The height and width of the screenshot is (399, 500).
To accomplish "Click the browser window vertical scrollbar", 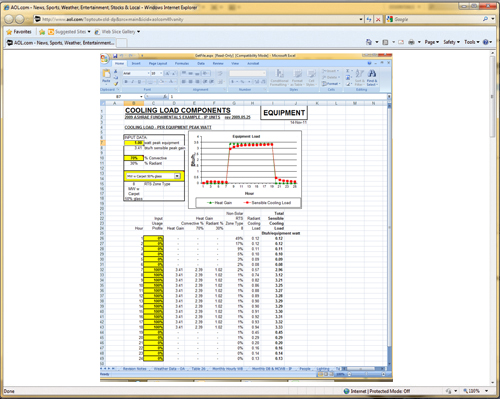I will tap(492, 217).
